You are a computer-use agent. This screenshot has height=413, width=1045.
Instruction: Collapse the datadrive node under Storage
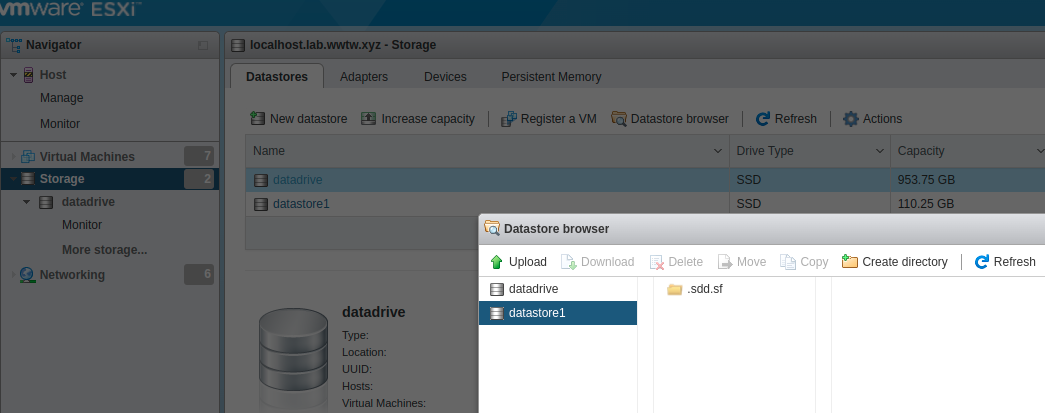pyautogui.click(x=27, y=202)
